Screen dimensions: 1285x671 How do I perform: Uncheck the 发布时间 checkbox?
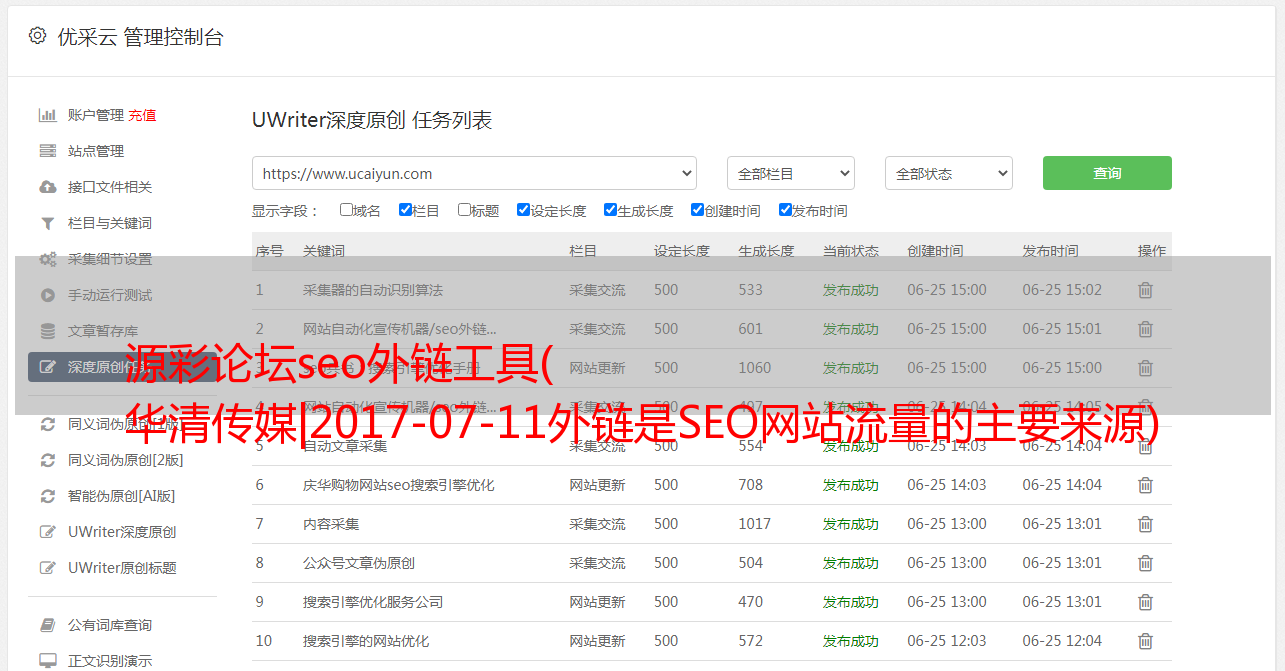pyautogui.click(x=785, y=210)
